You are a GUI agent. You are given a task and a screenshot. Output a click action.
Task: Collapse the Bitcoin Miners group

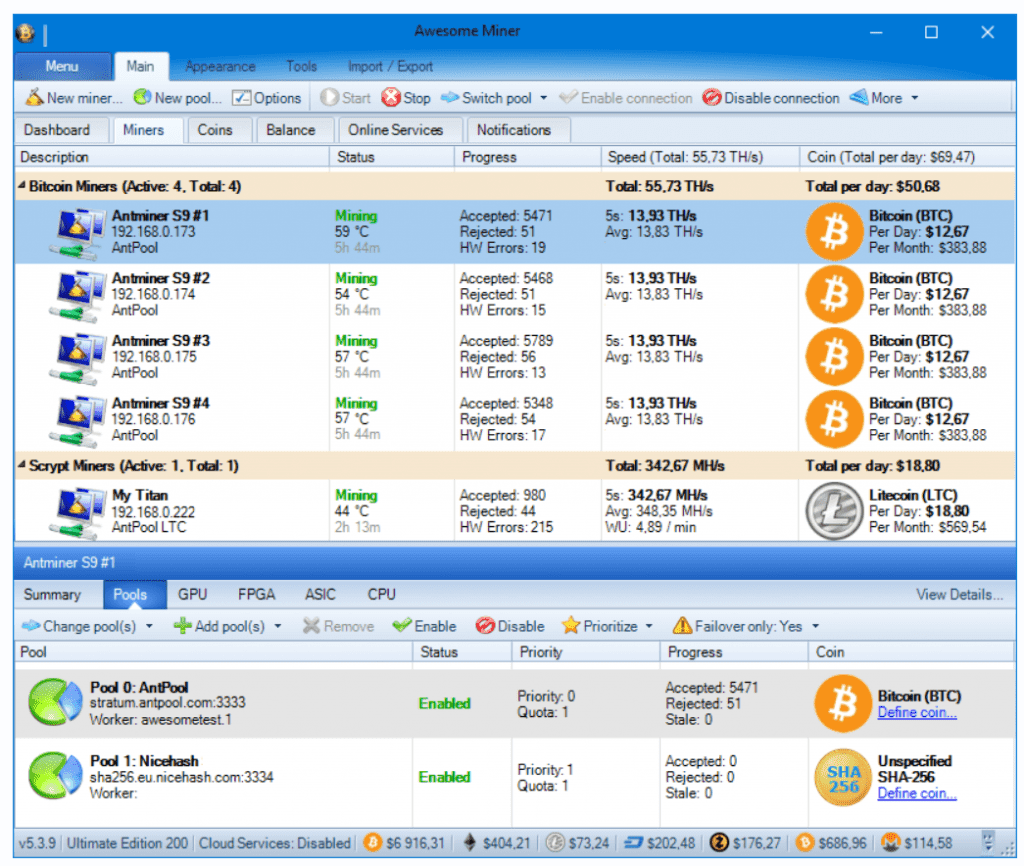(x=22, y=186)
